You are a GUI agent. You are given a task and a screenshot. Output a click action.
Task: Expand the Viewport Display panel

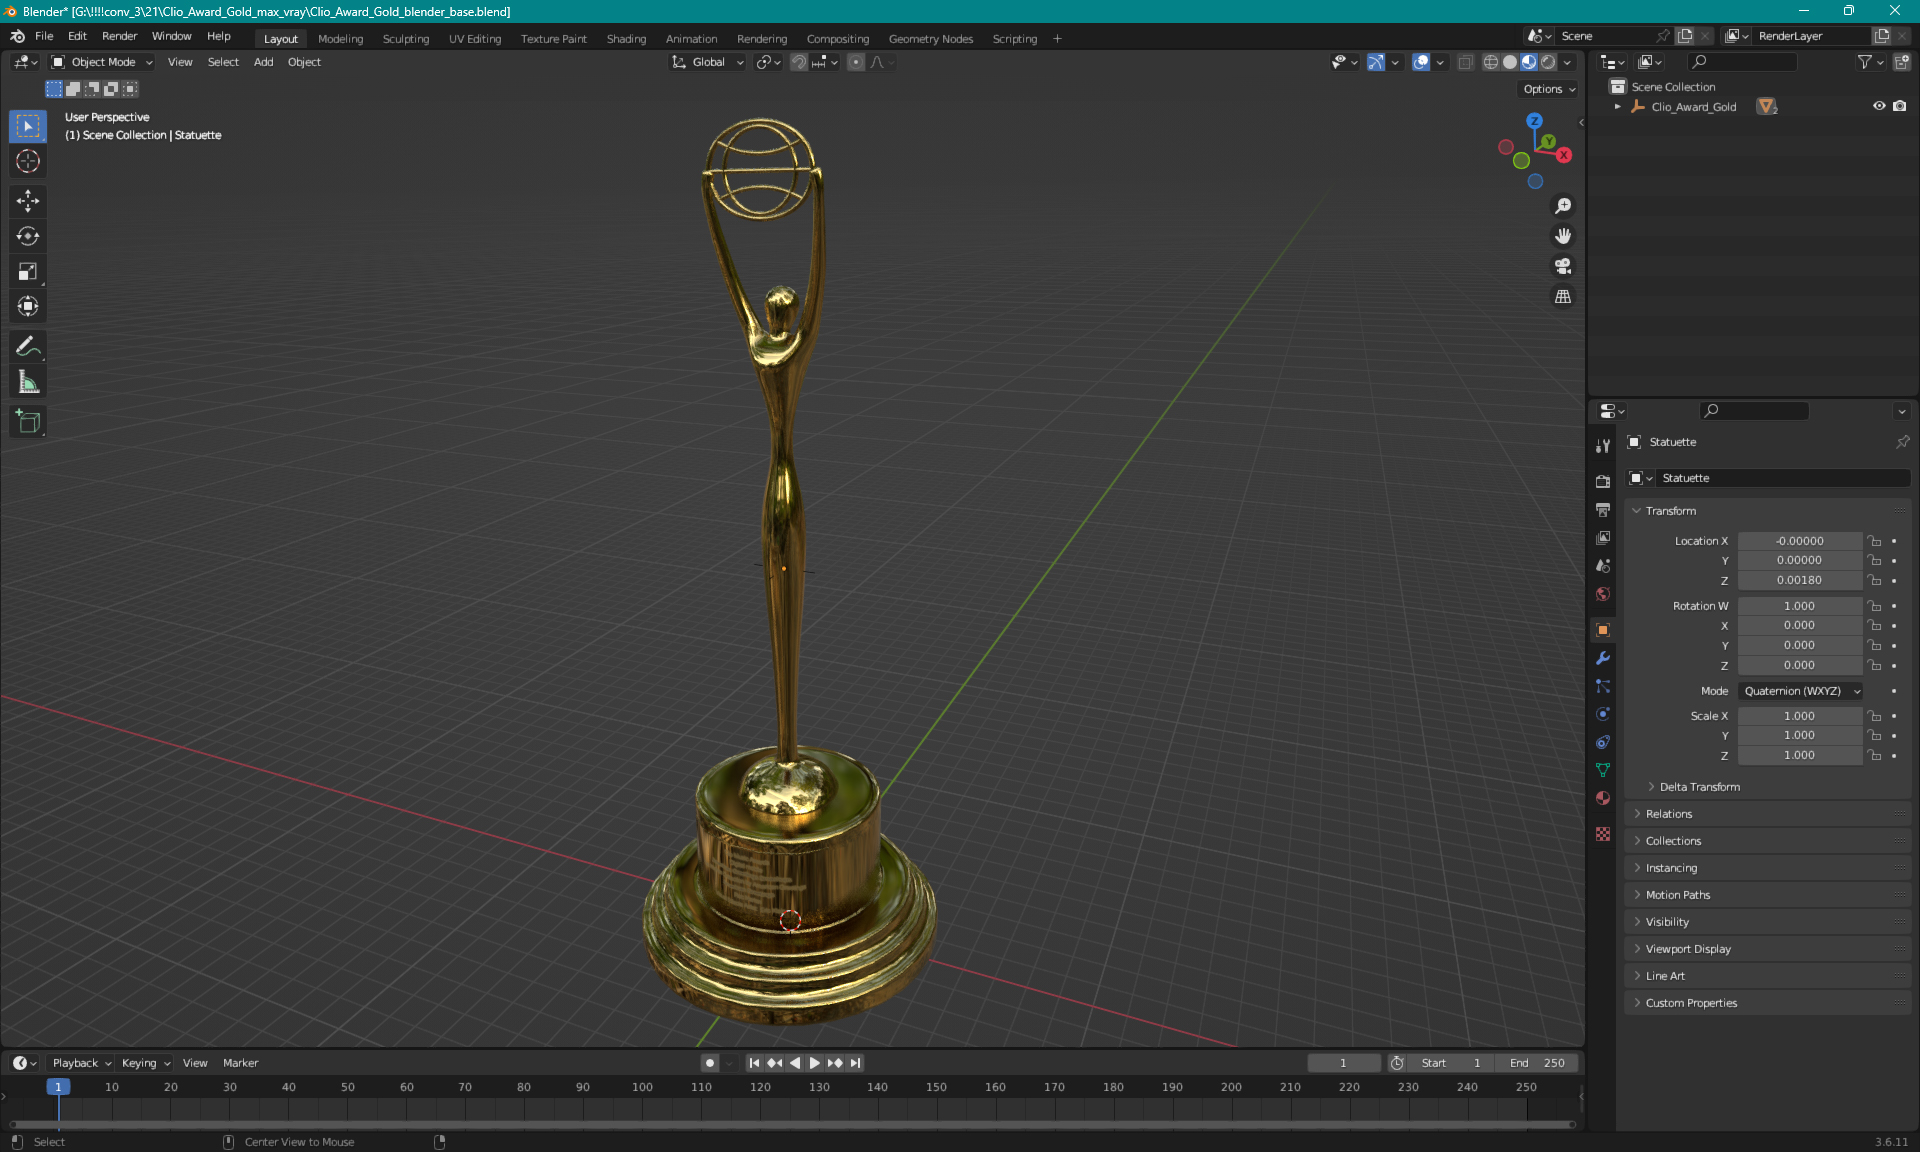point(1687,949)
